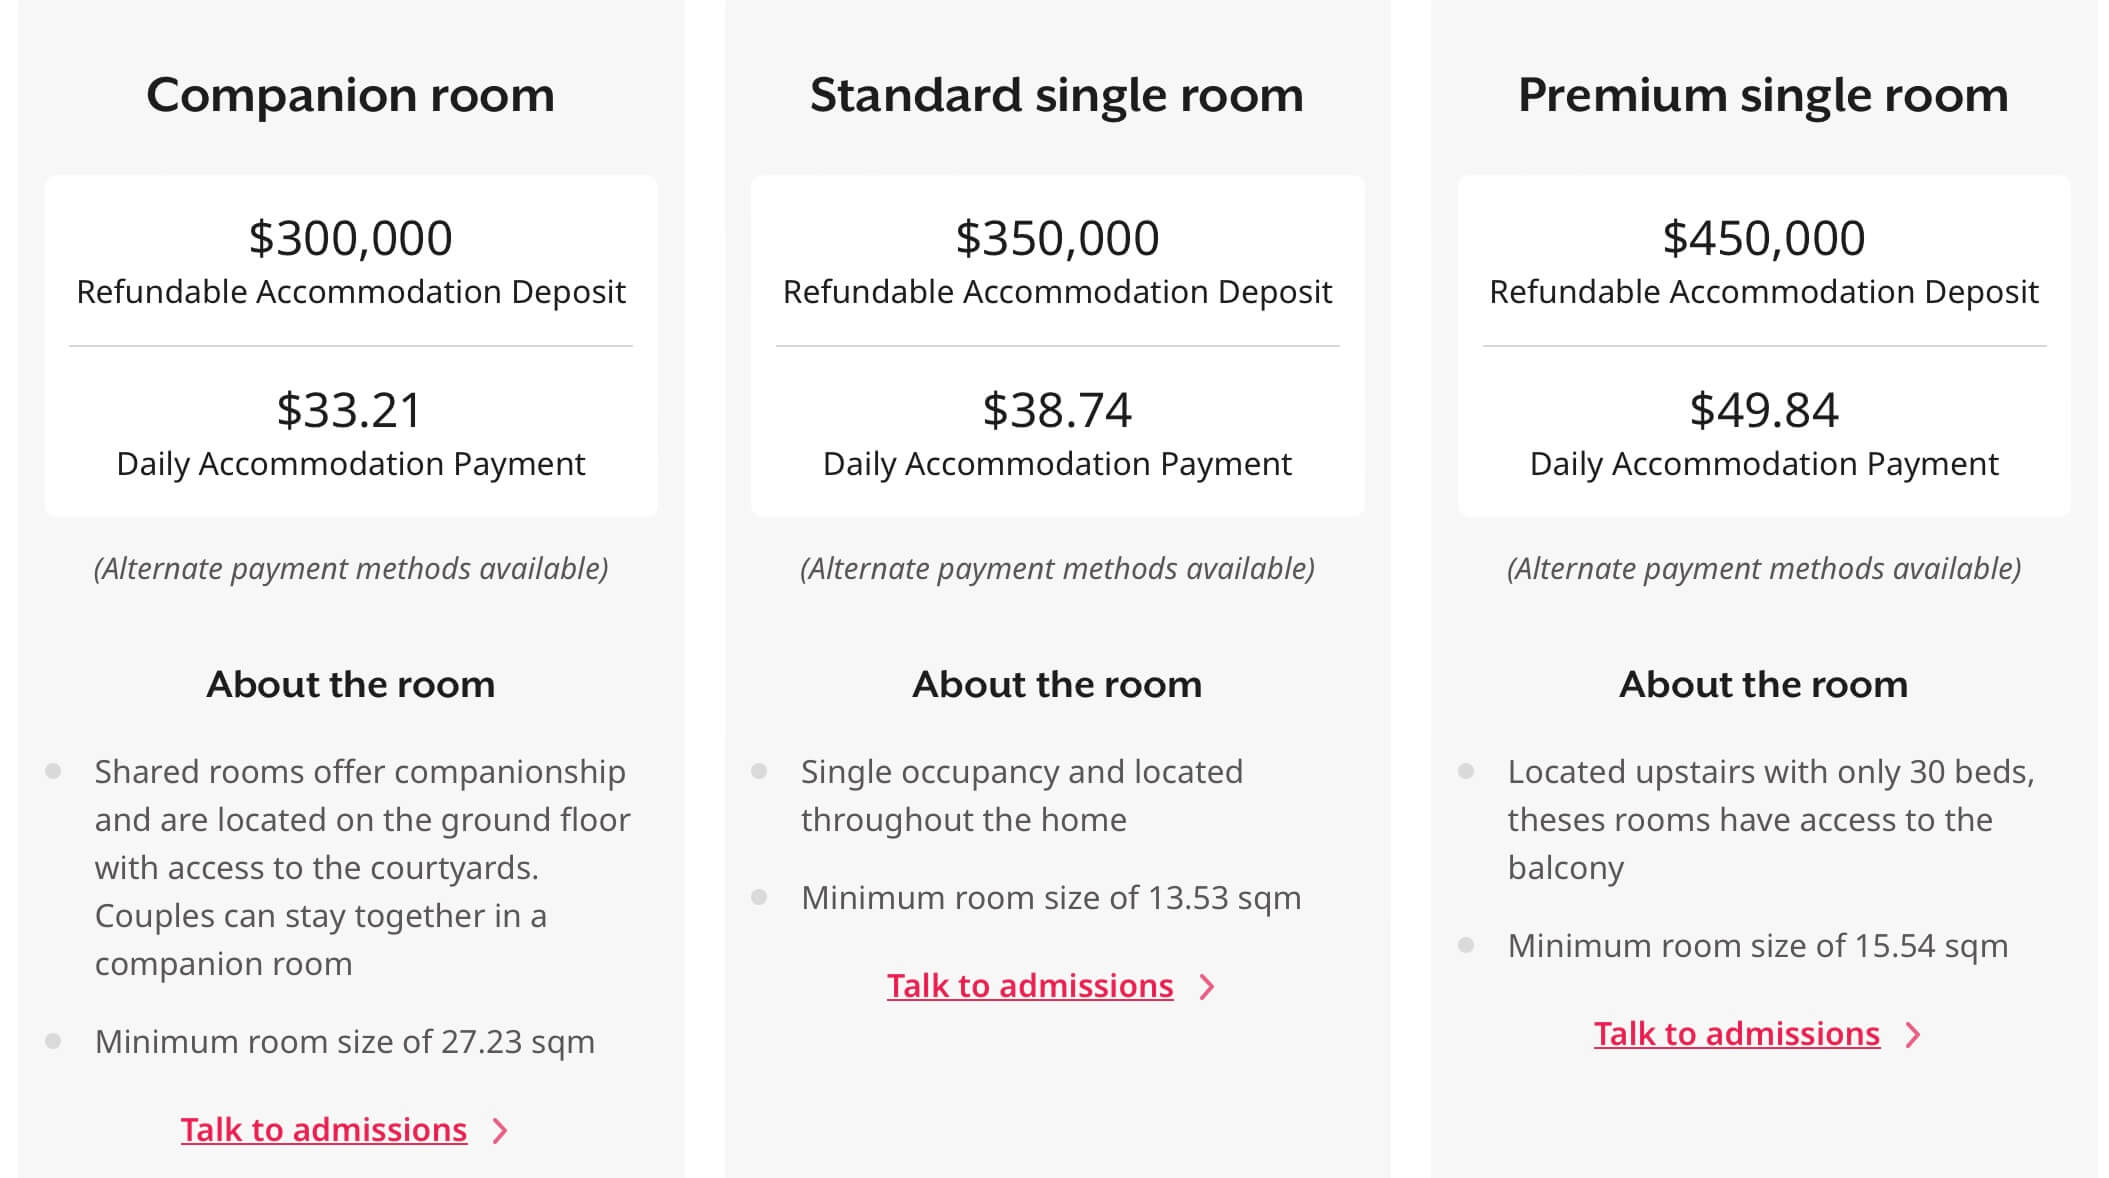The image size is (2109, 1178).
Task: Click the $300,000 deposit amount
Action: click(350, 238)
